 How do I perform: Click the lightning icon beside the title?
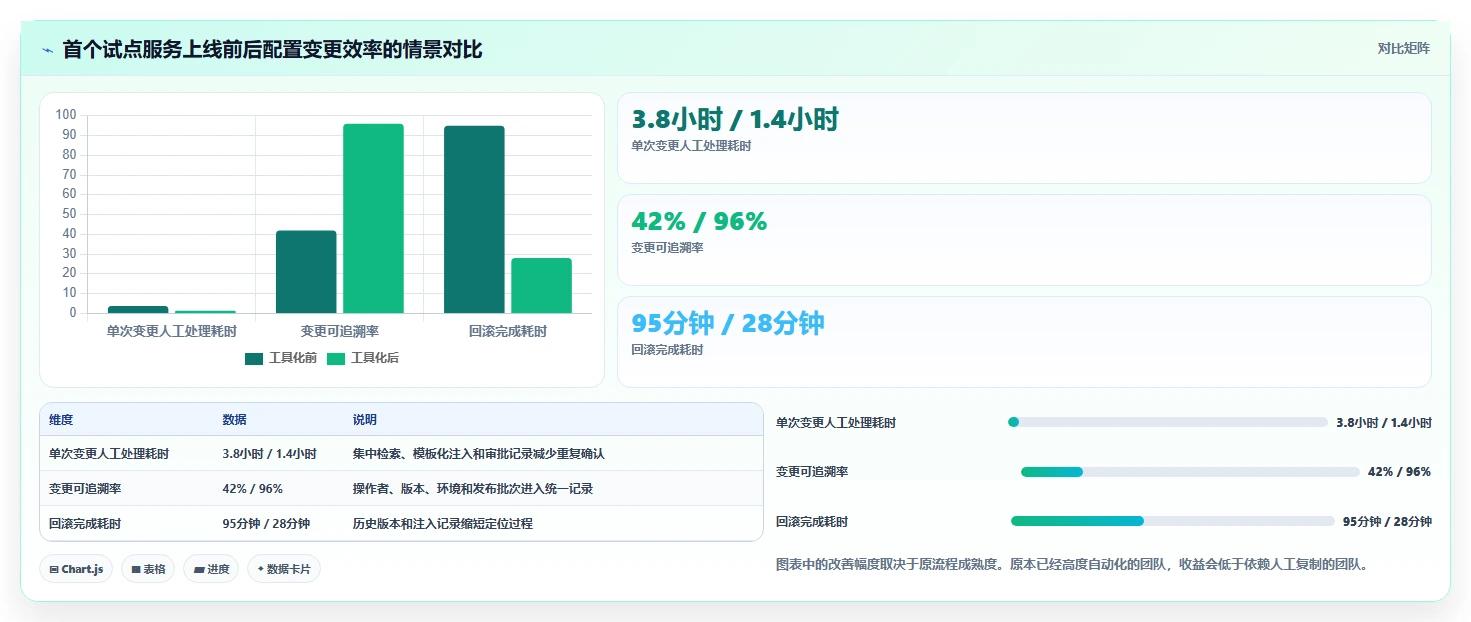[47, 50]
